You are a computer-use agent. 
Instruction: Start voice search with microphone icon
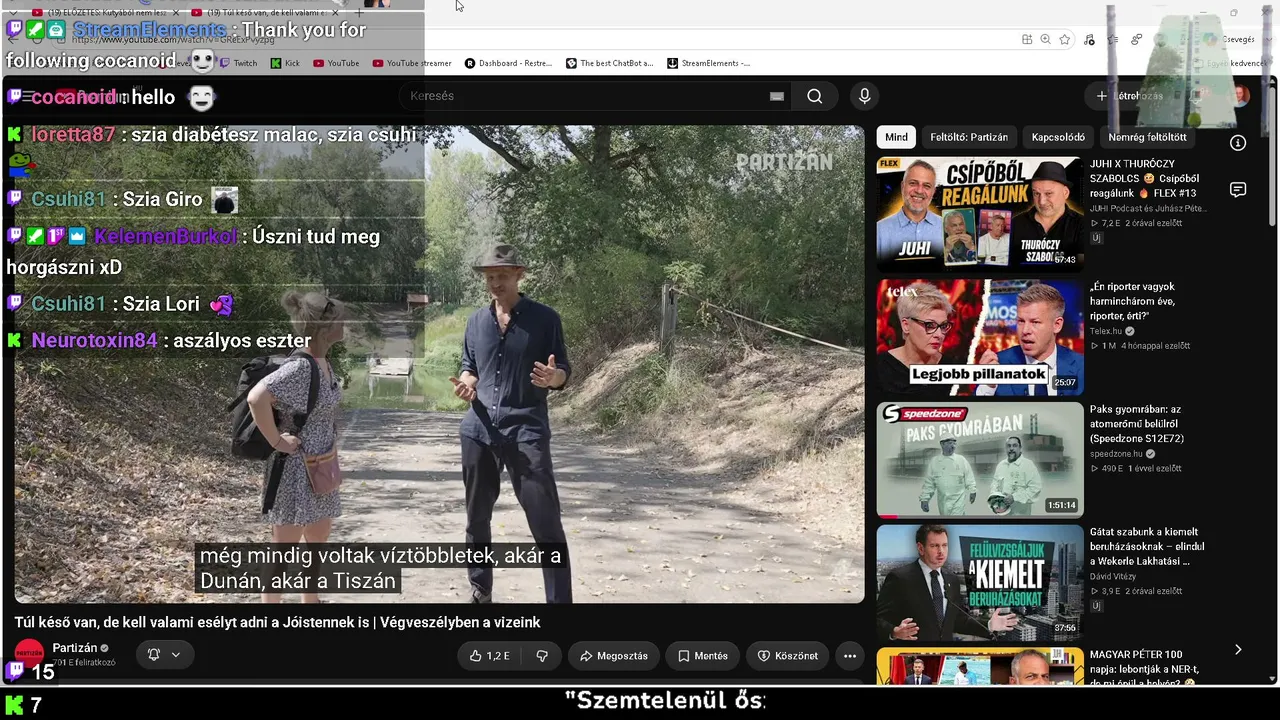[x=865, y=96]
